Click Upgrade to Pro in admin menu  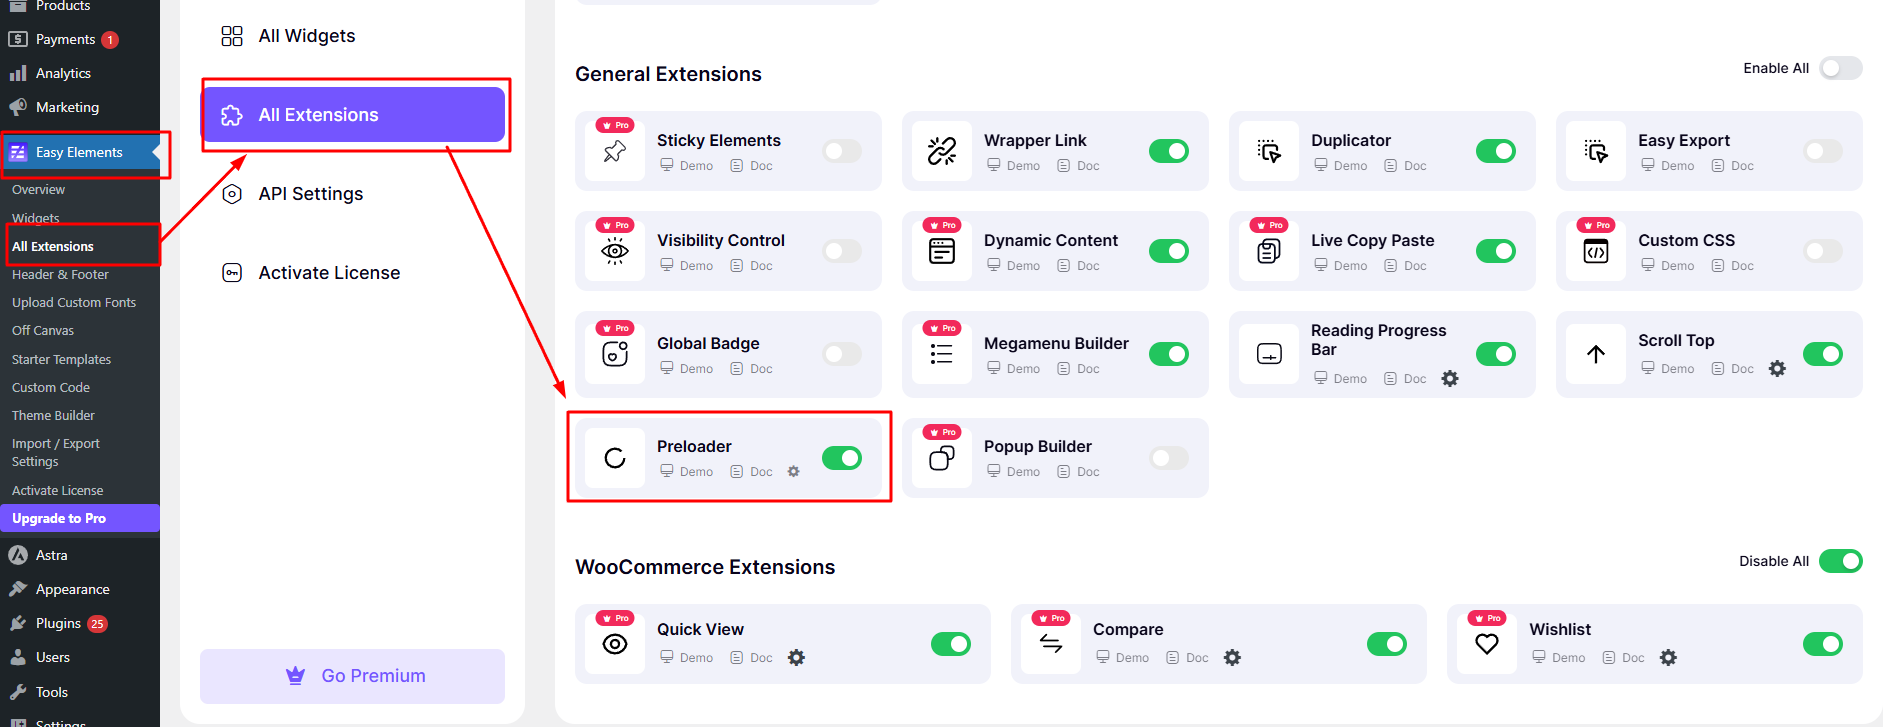tap(80, 518)
